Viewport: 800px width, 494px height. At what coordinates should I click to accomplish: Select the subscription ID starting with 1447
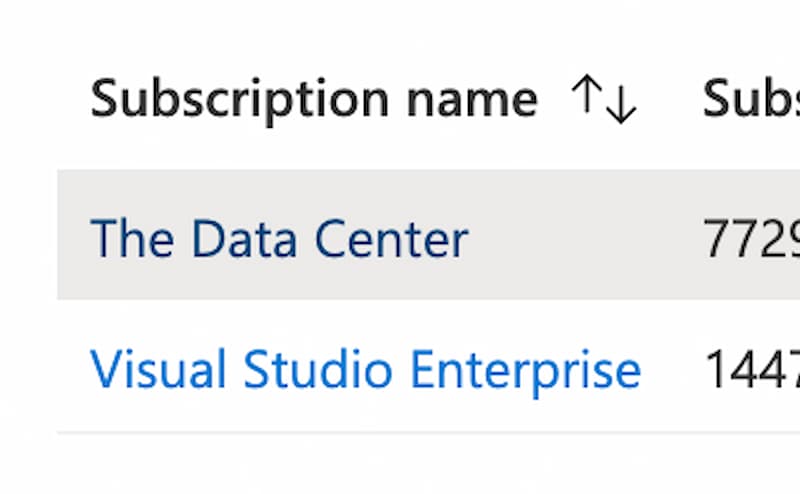(x=751, y=370)
